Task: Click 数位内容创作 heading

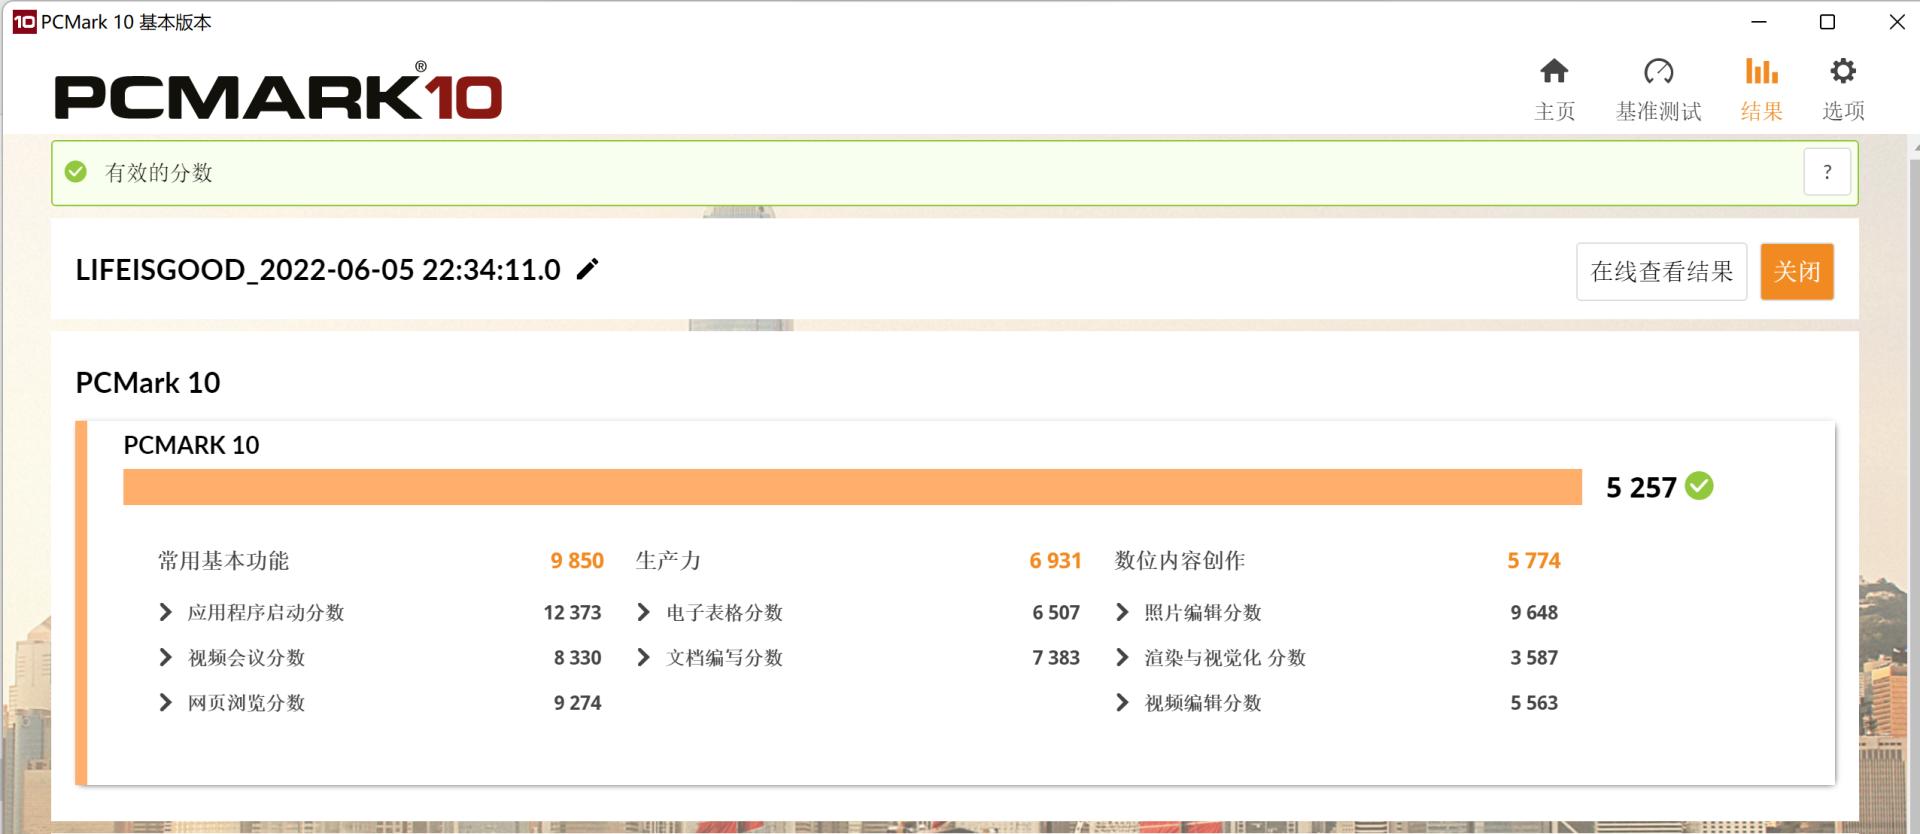Action: point(1180,561)
